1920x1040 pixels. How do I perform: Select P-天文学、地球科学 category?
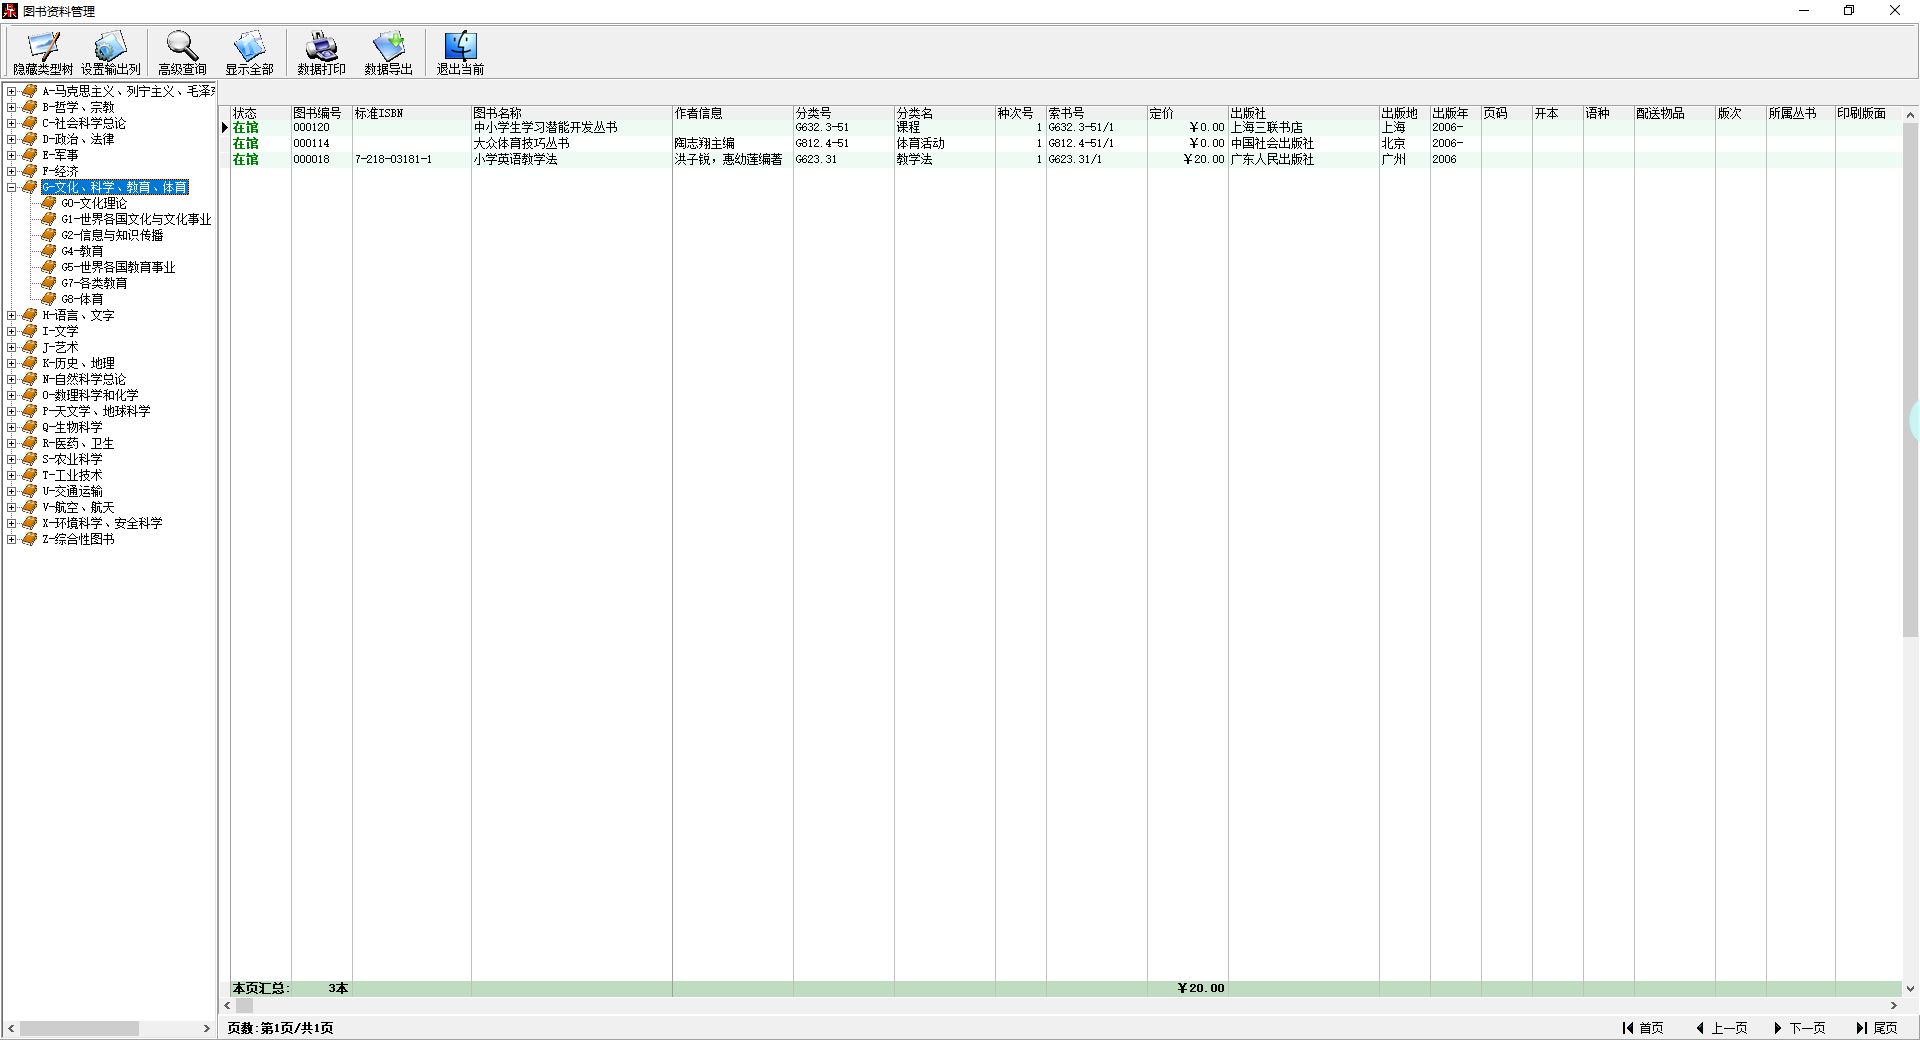tap(96, 411)
